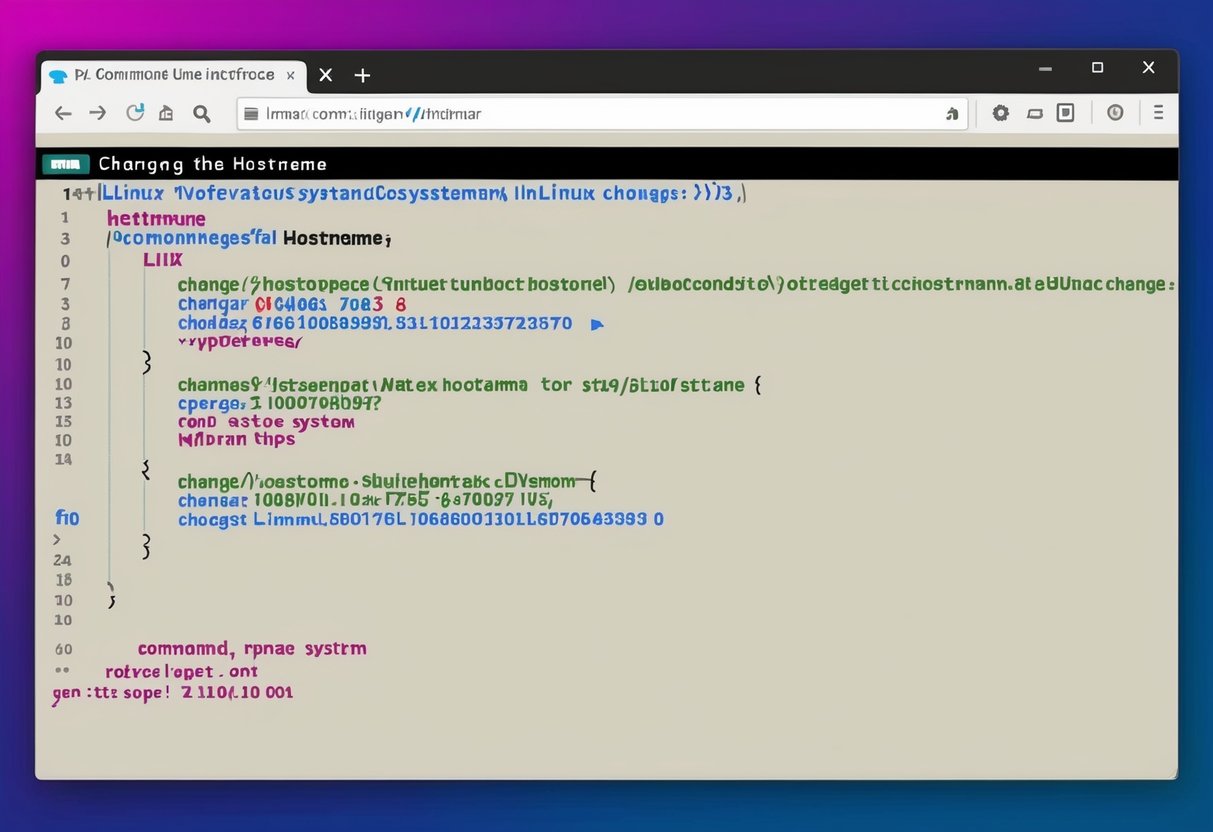Viewport: 1213px width, 832px height.
Task: Click the back navigation arrow
Action: [63, 113]
